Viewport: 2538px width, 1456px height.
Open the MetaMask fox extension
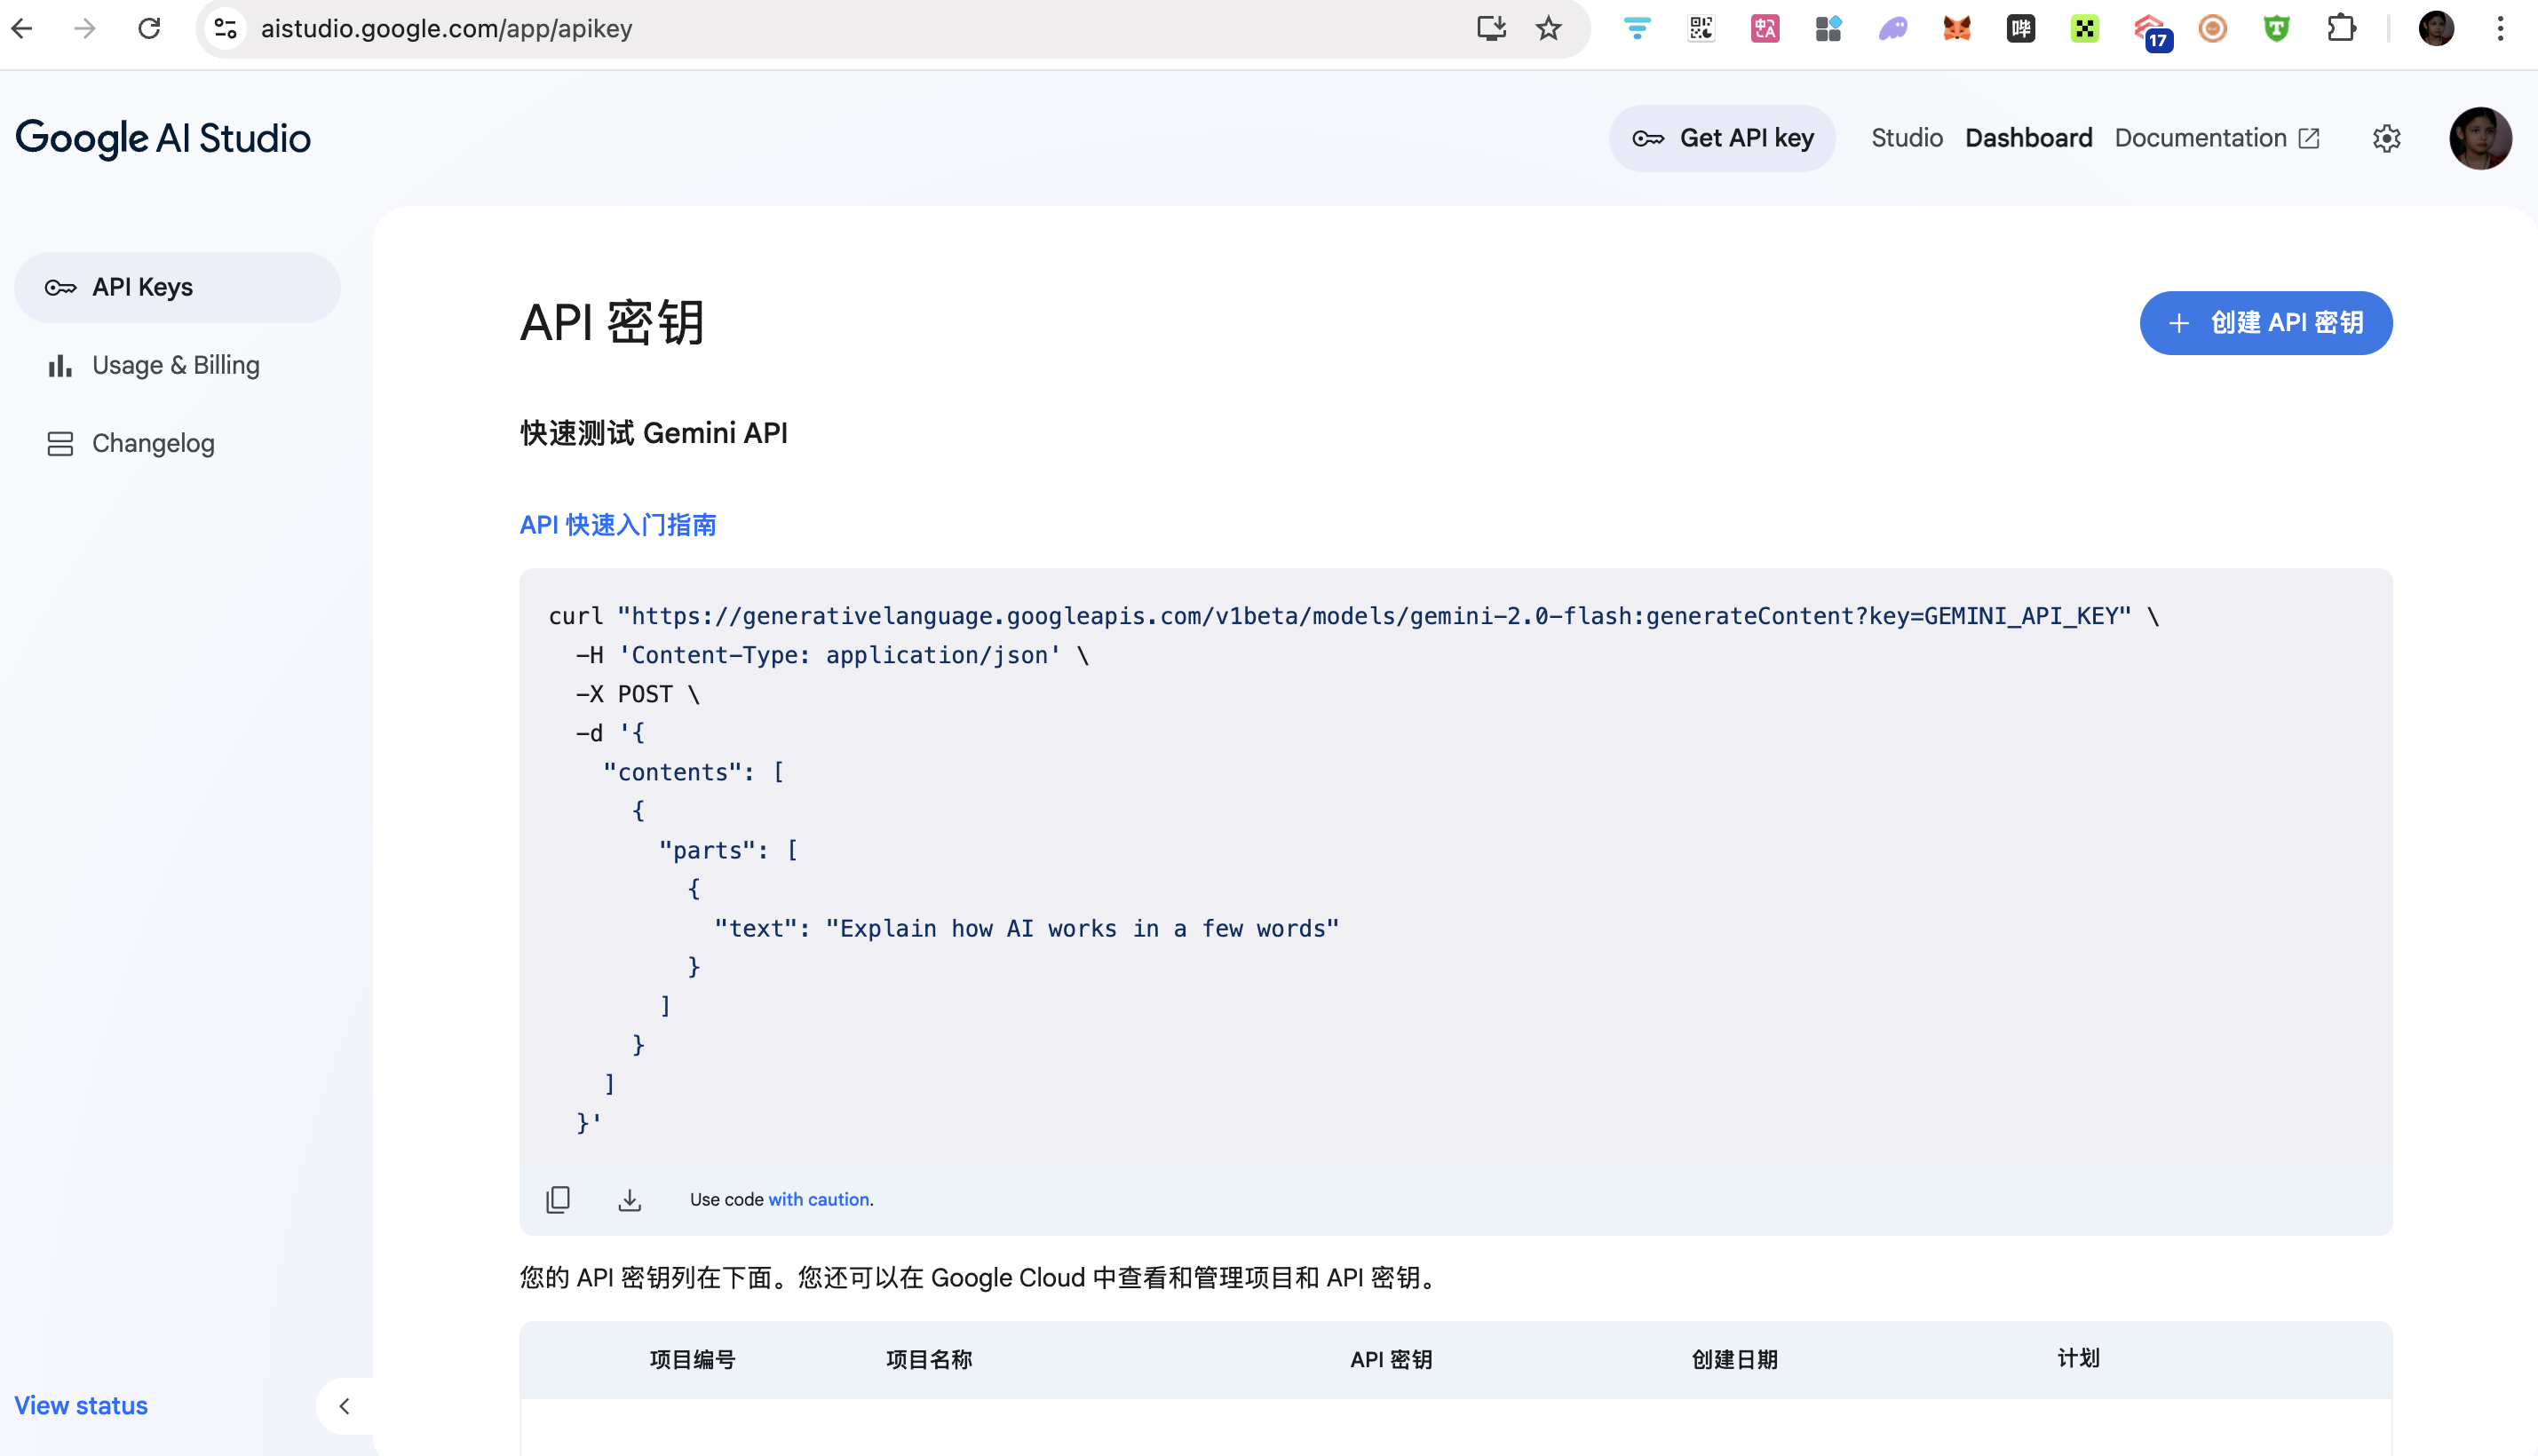click(1956, 28)
